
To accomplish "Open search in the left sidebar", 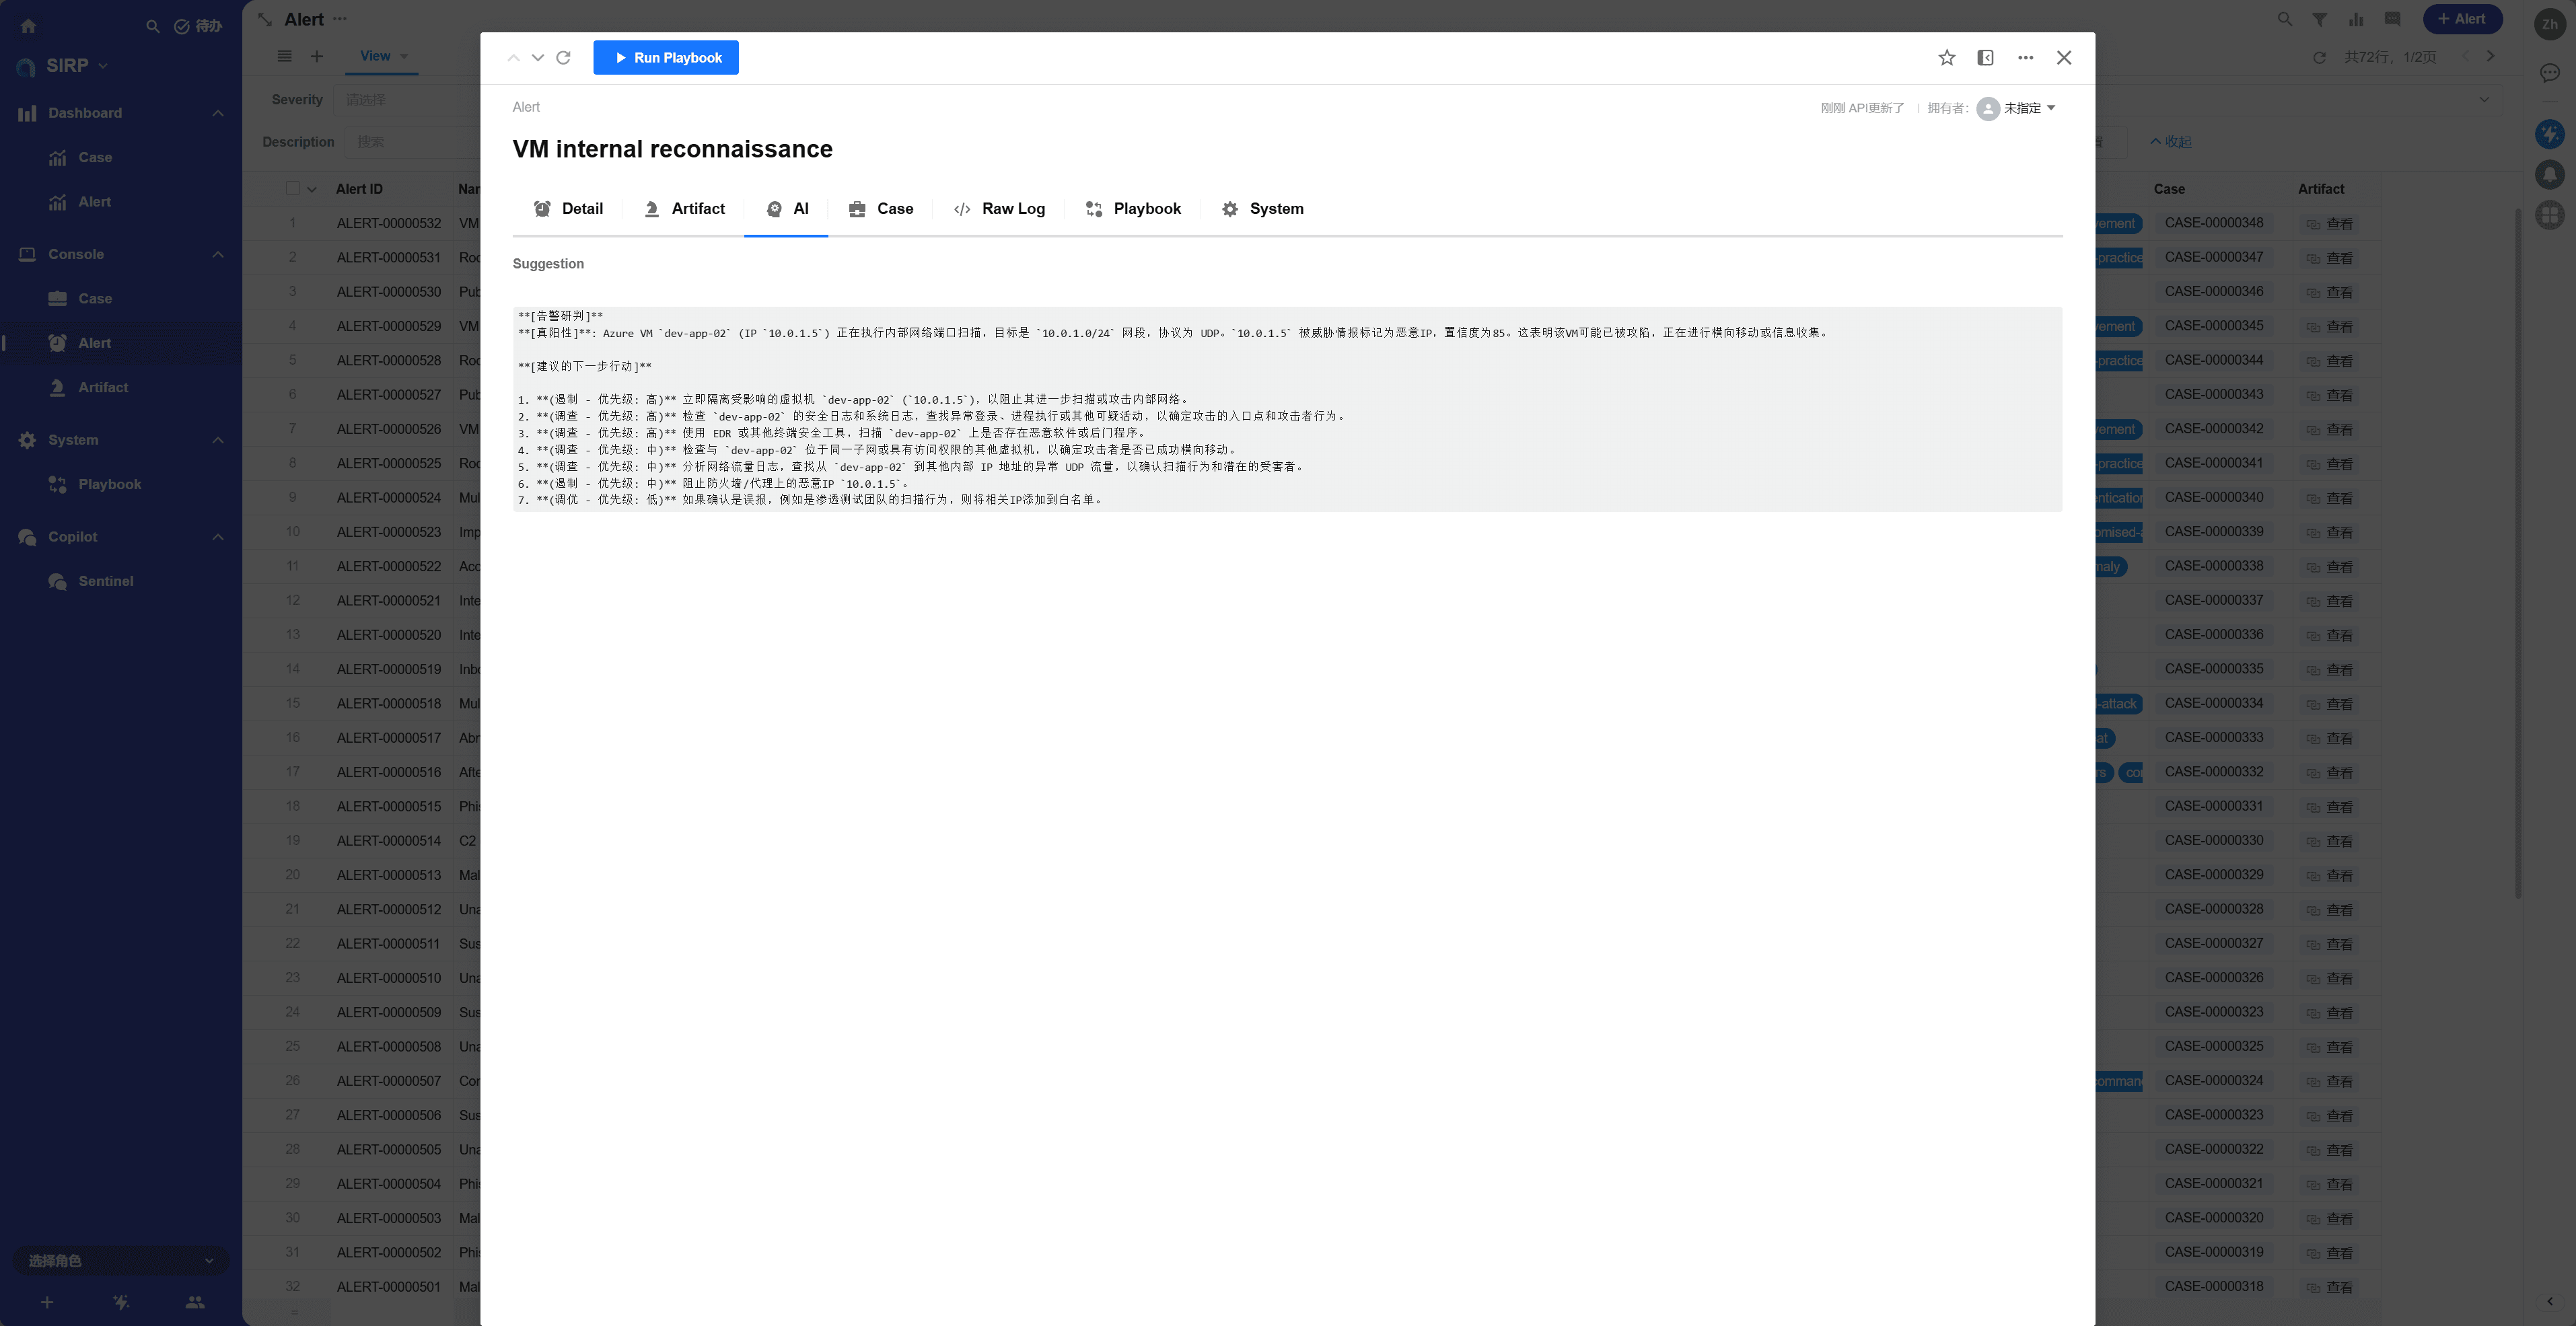I will pos(152,26).
